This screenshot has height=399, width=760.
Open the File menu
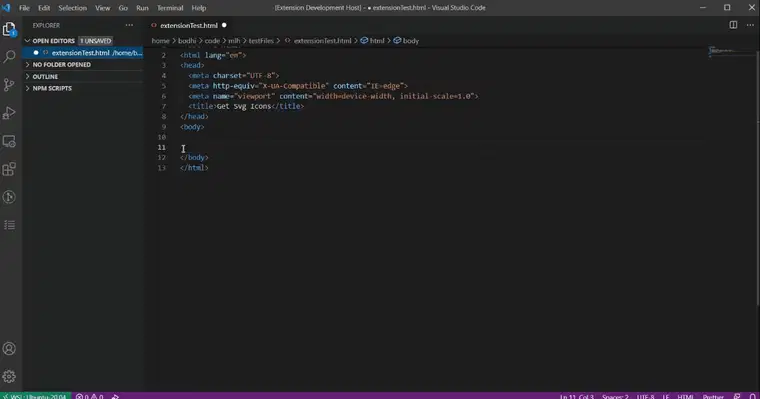click(24, 8)
